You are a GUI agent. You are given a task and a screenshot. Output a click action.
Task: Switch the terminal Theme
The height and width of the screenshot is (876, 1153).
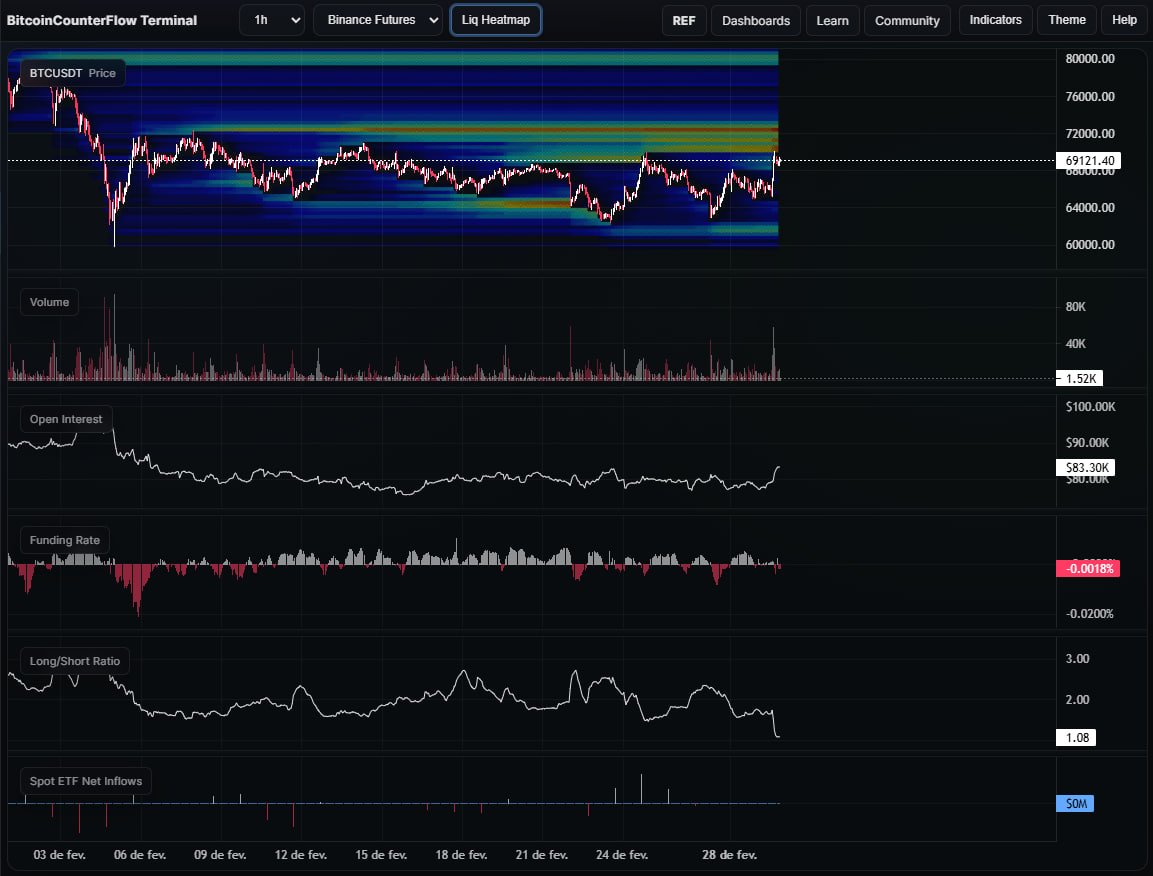[x=1066, y=19]
